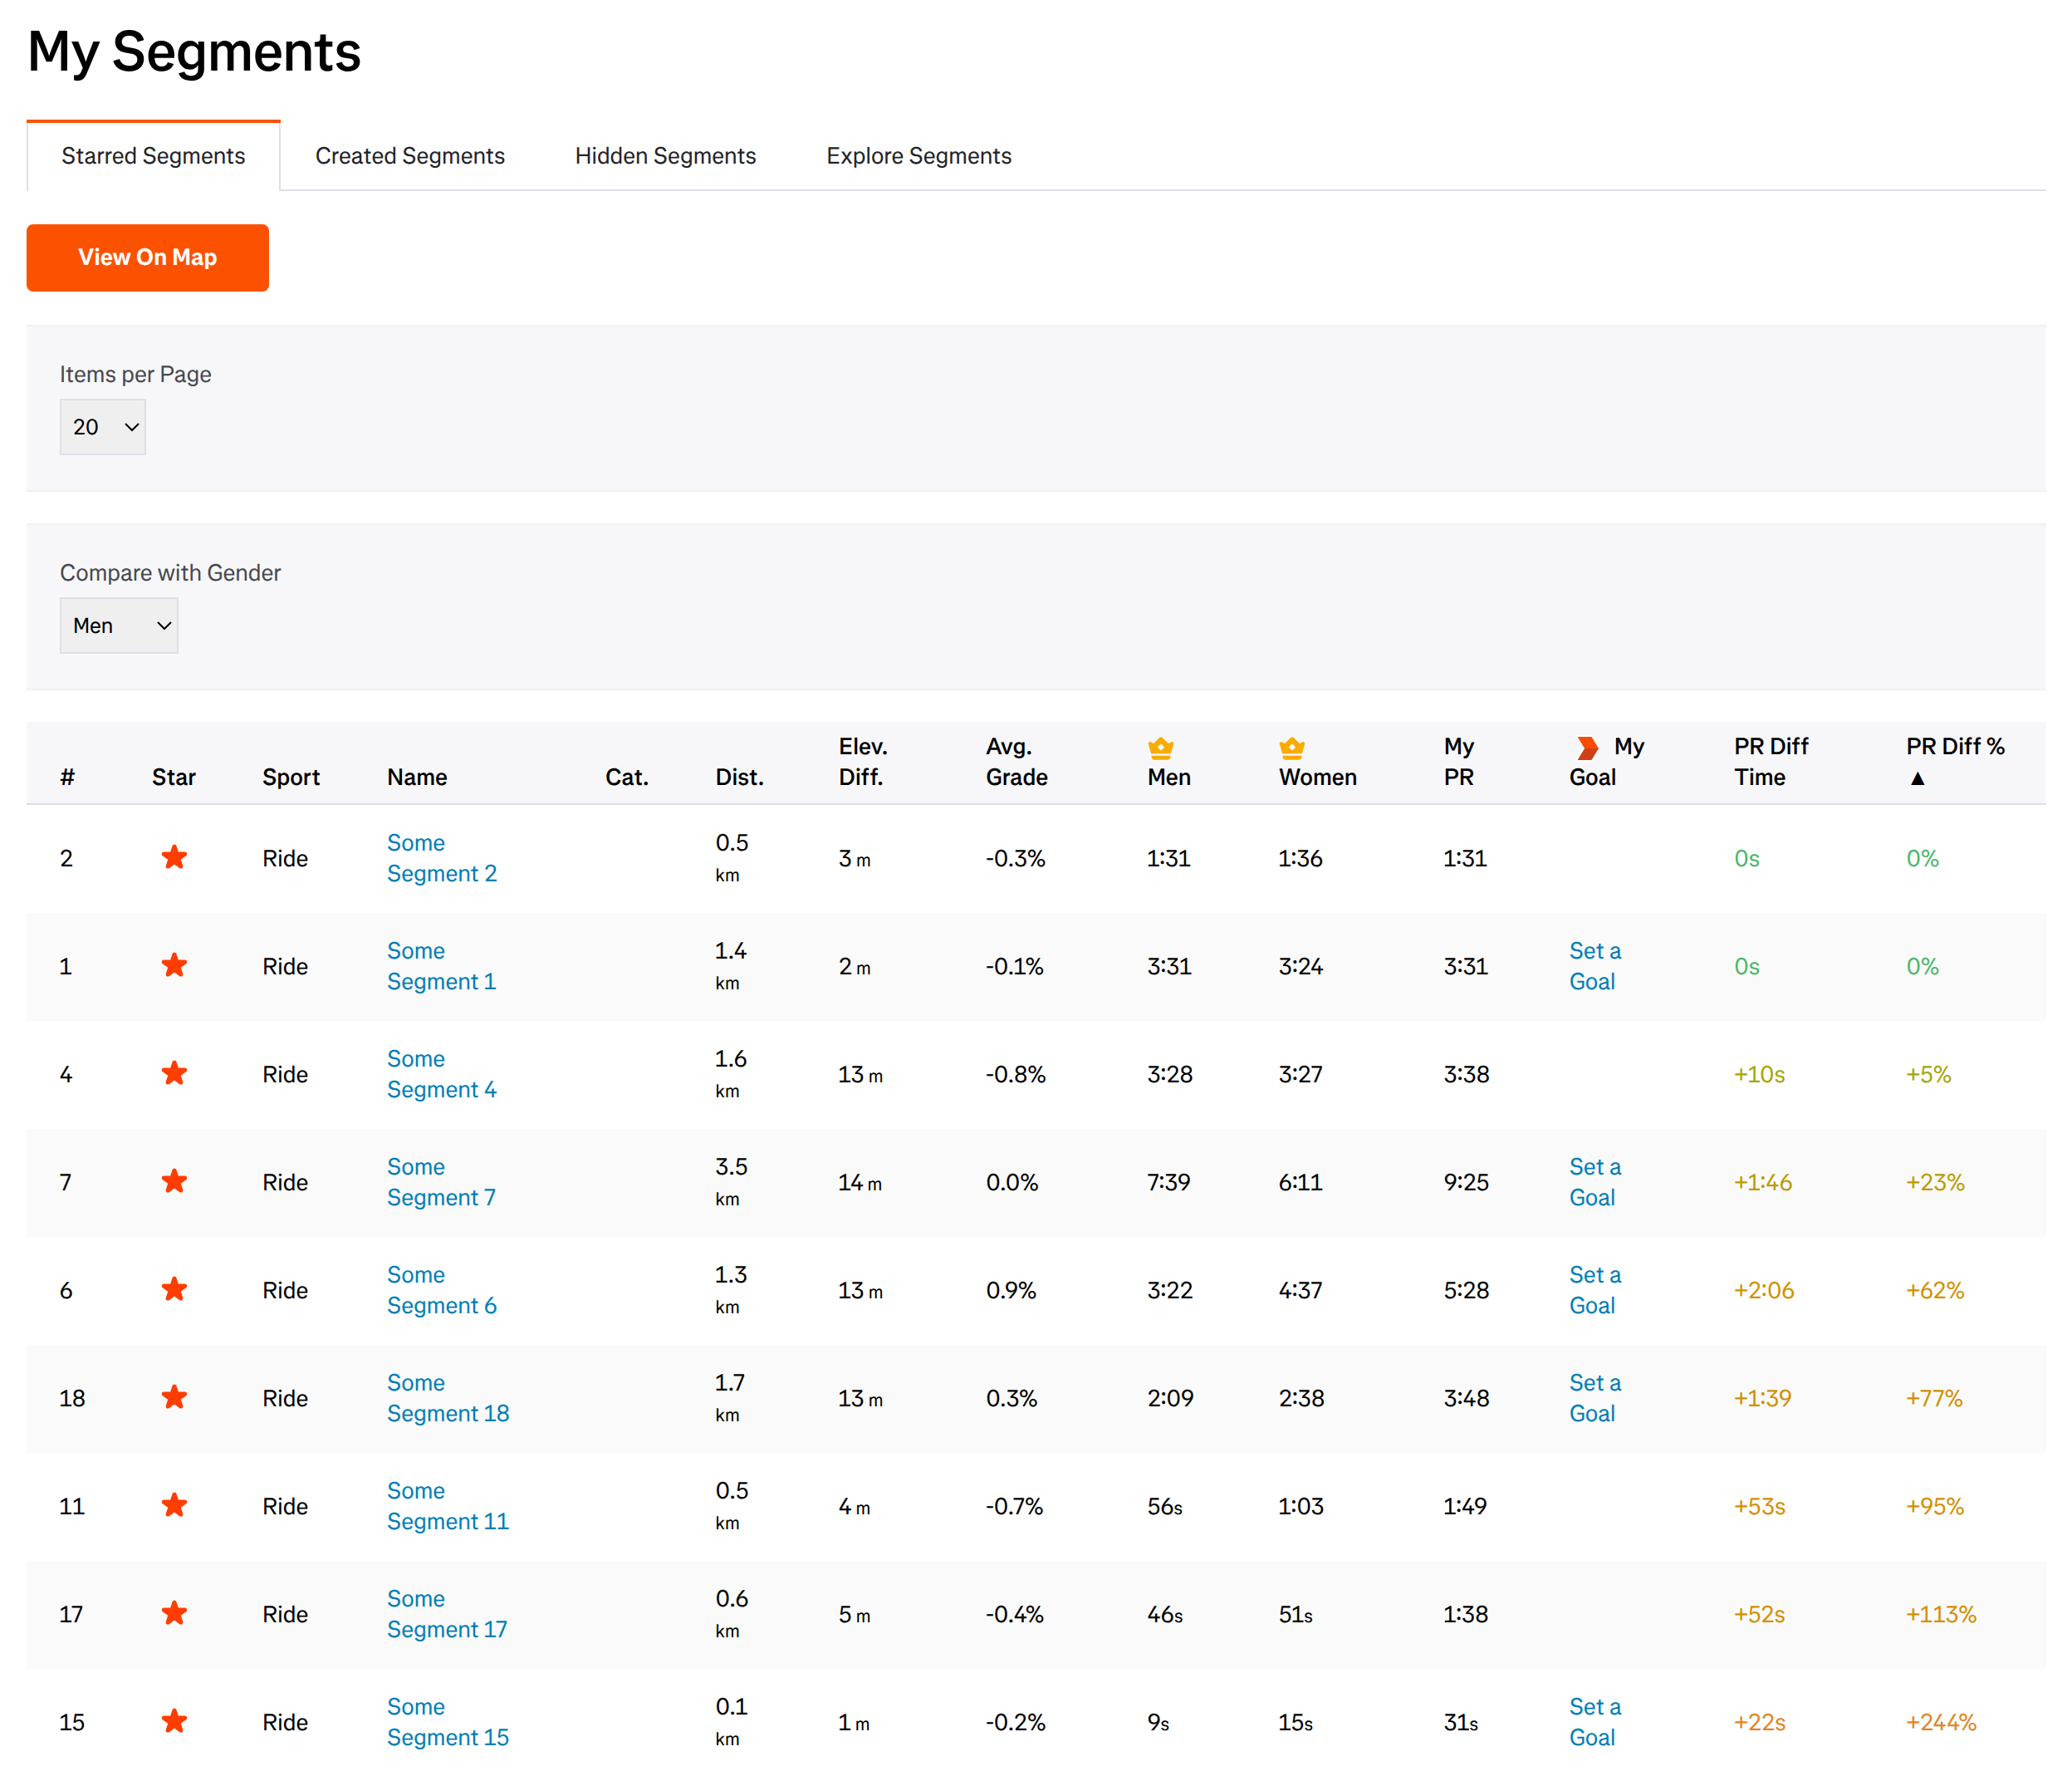Viewport: 2072px width, 1776px height.
Task: Set a Goal for Some Segment 15
Action: pyautogui.click(x=1595, y=1722)
